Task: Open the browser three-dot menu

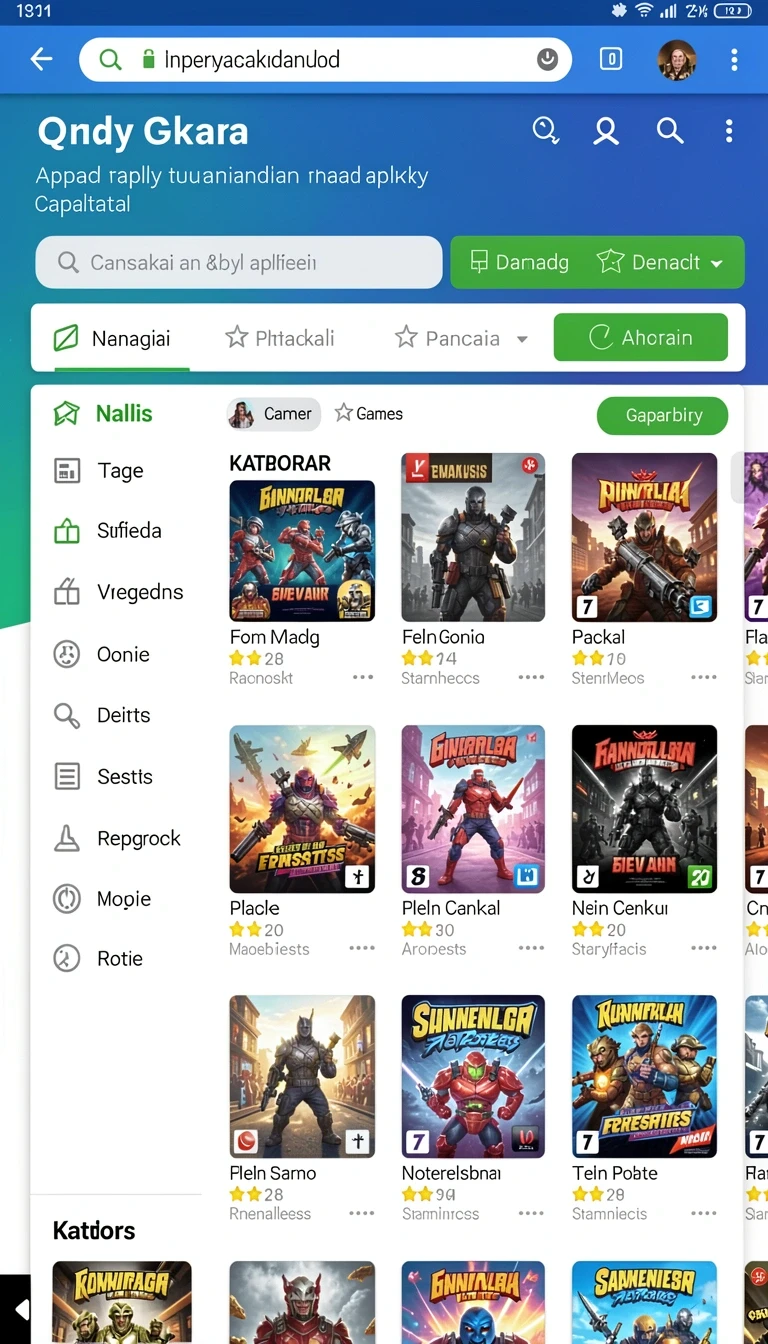Action: coord(735,60)
